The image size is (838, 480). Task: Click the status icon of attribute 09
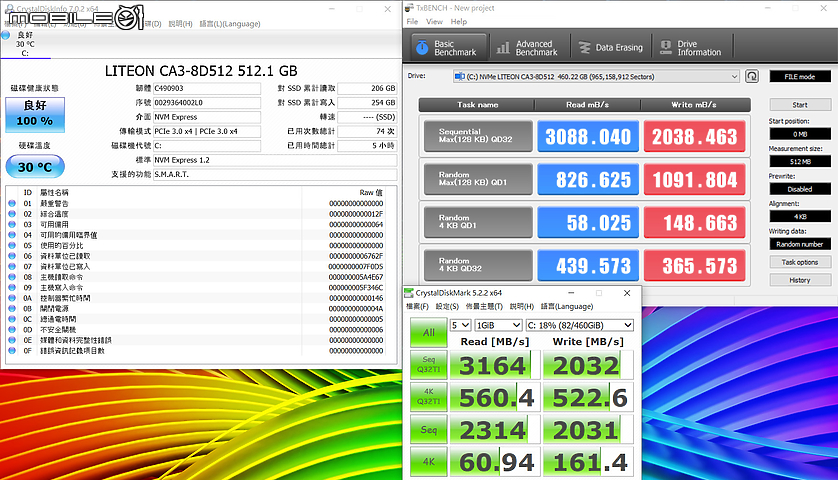[12, 288]
